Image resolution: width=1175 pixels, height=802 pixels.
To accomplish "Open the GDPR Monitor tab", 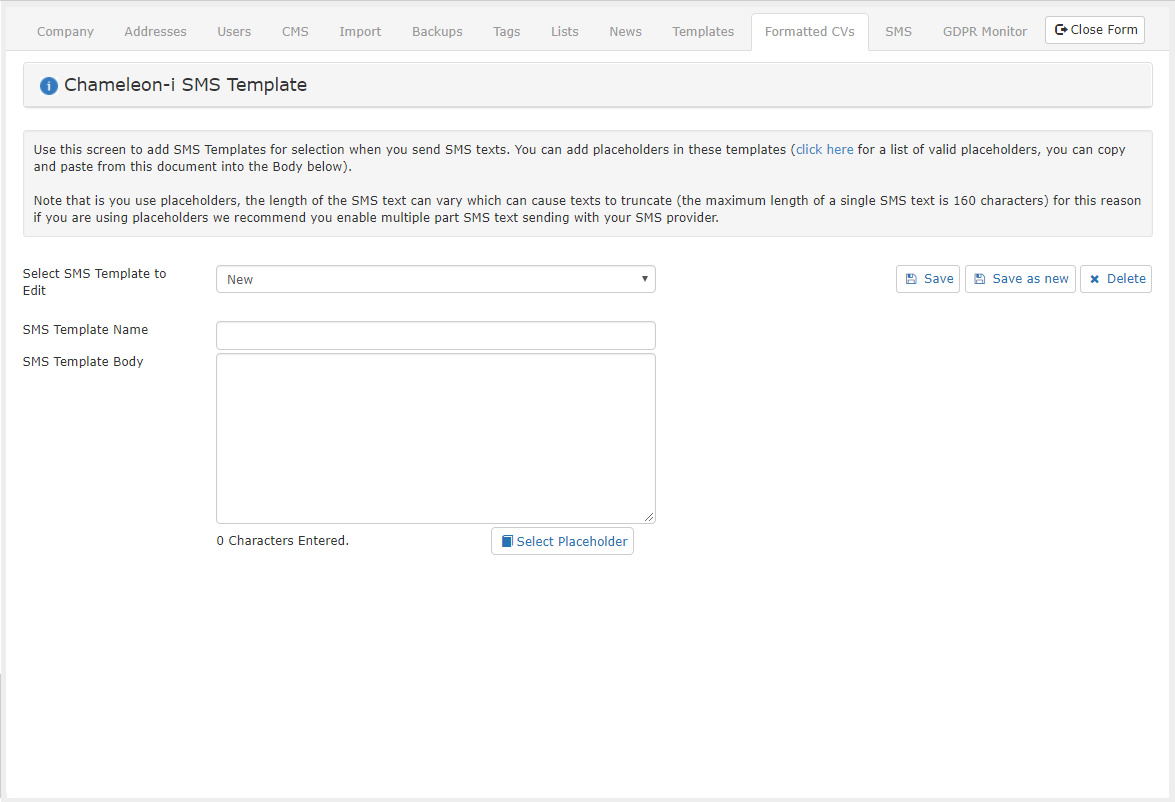I will [985, 31].
